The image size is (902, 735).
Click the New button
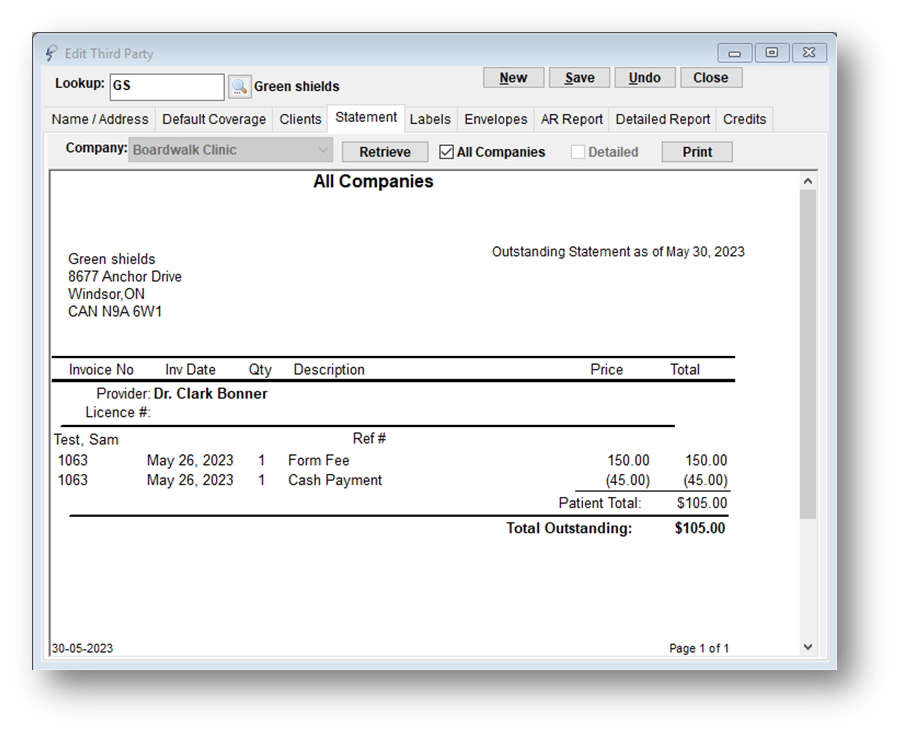(513, 78)
